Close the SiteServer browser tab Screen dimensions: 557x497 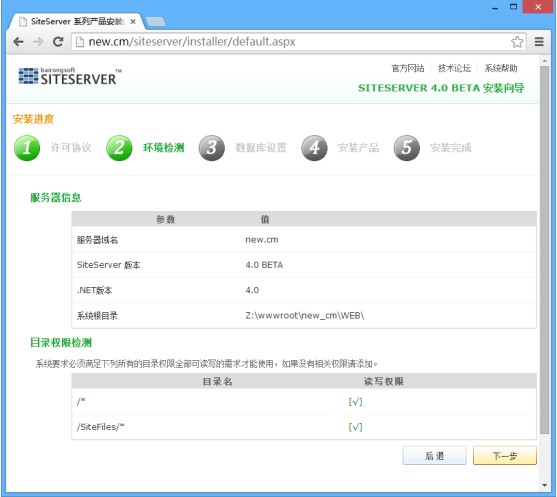click(133, 22)
